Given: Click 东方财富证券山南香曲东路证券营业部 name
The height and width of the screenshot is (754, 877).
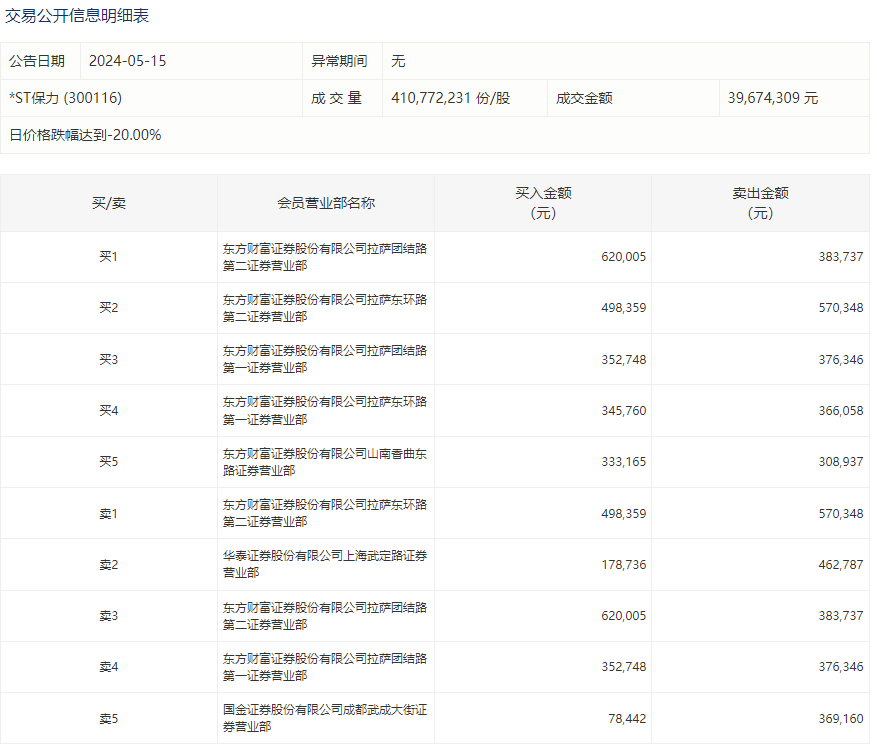Looking at the screenshot, I should [x=326, y=461].
